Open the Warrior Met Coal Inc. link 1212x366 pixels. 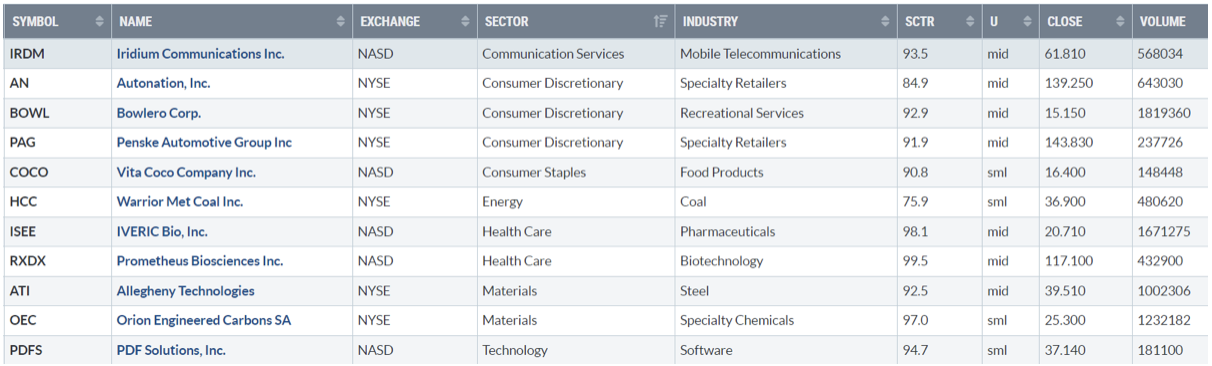tap(180, 201)
